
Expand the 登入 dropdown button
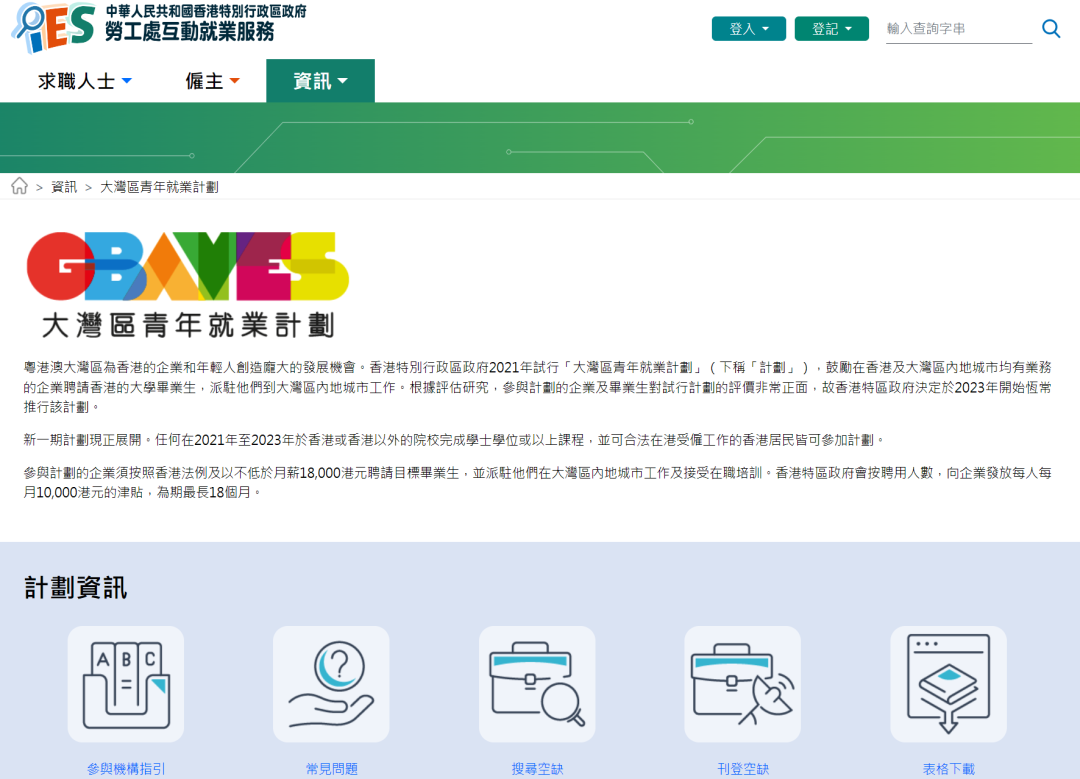point(749,29)
